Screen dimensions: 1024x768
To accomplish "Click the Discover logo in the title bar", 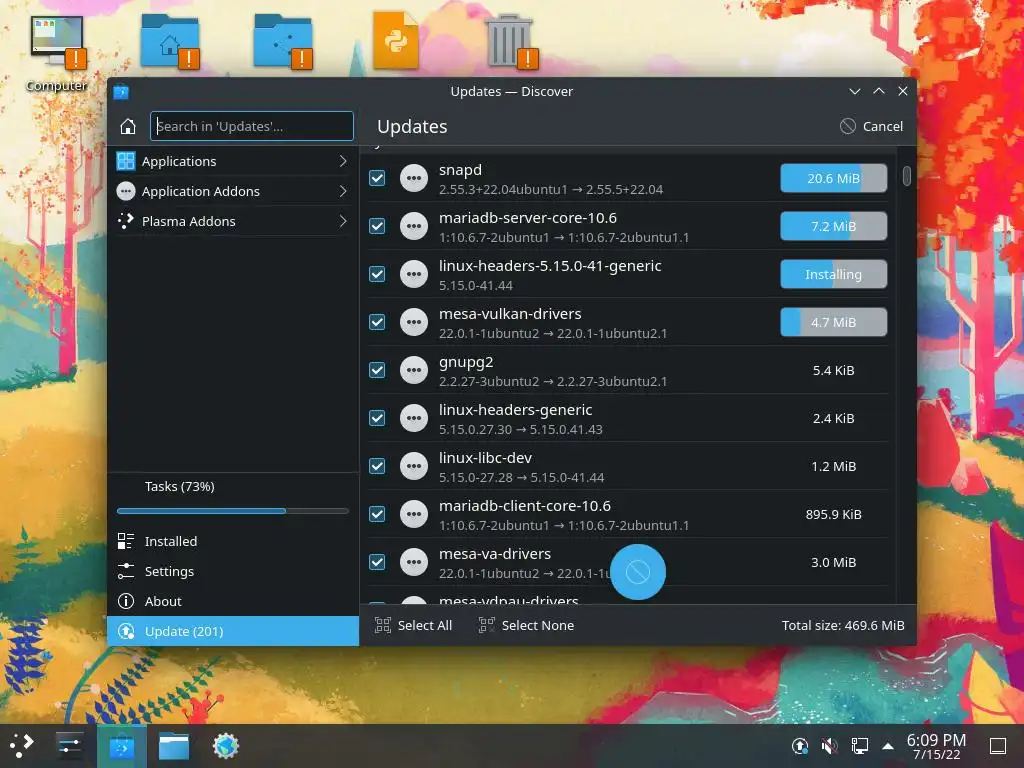I will (x=121, y=91).
